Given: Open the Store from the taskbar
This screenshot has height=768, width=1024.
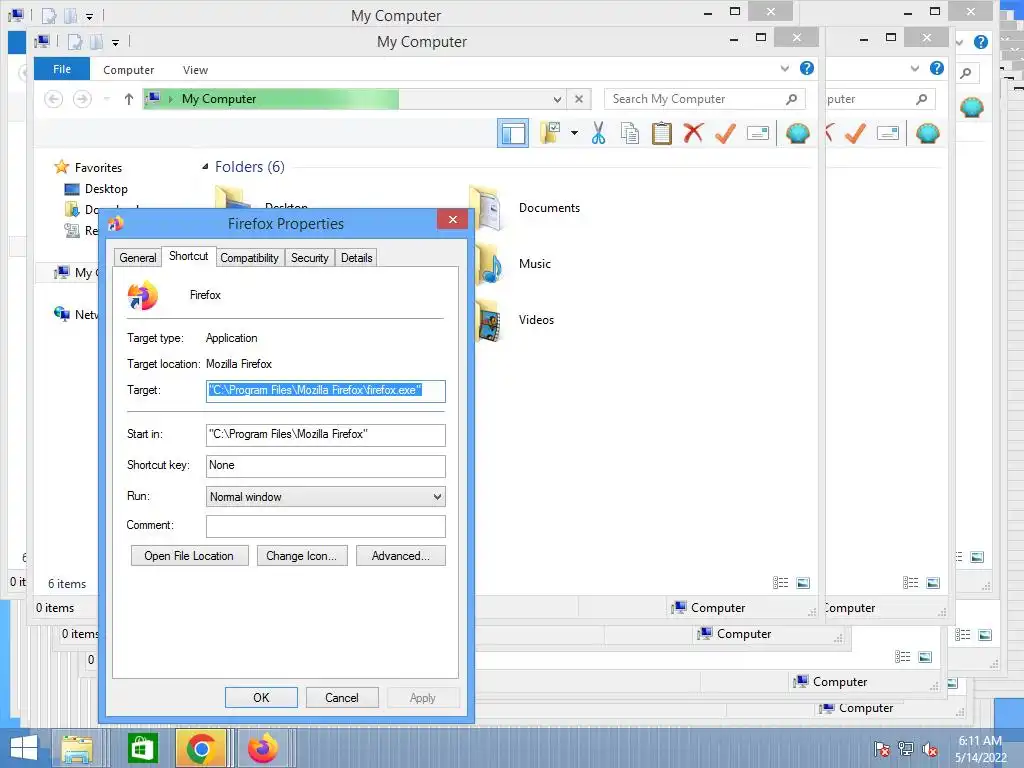Looking at the screenshot, I should tap(142, 748).
